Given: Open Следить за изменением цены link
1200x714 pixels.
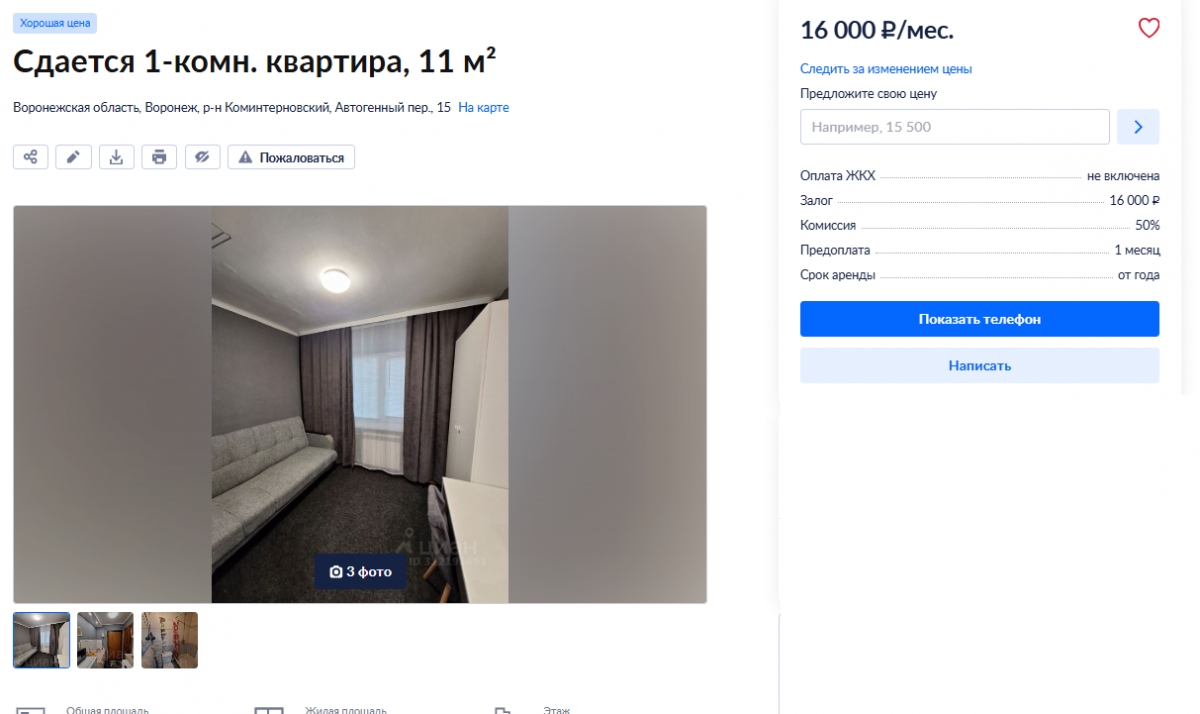Looking at the screenshot, I should (x=886, y=69).
